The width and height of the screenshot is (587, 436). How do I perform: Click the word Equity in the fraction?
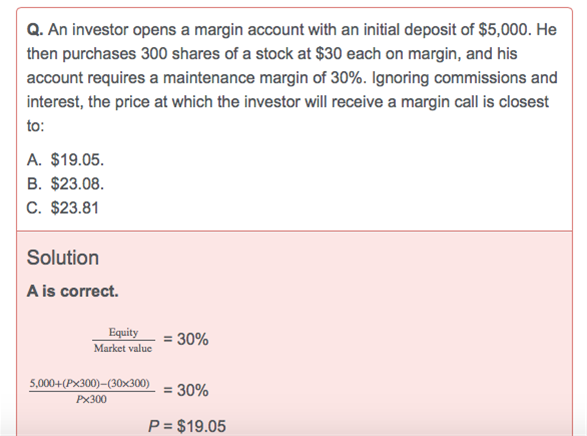point(123,332)
